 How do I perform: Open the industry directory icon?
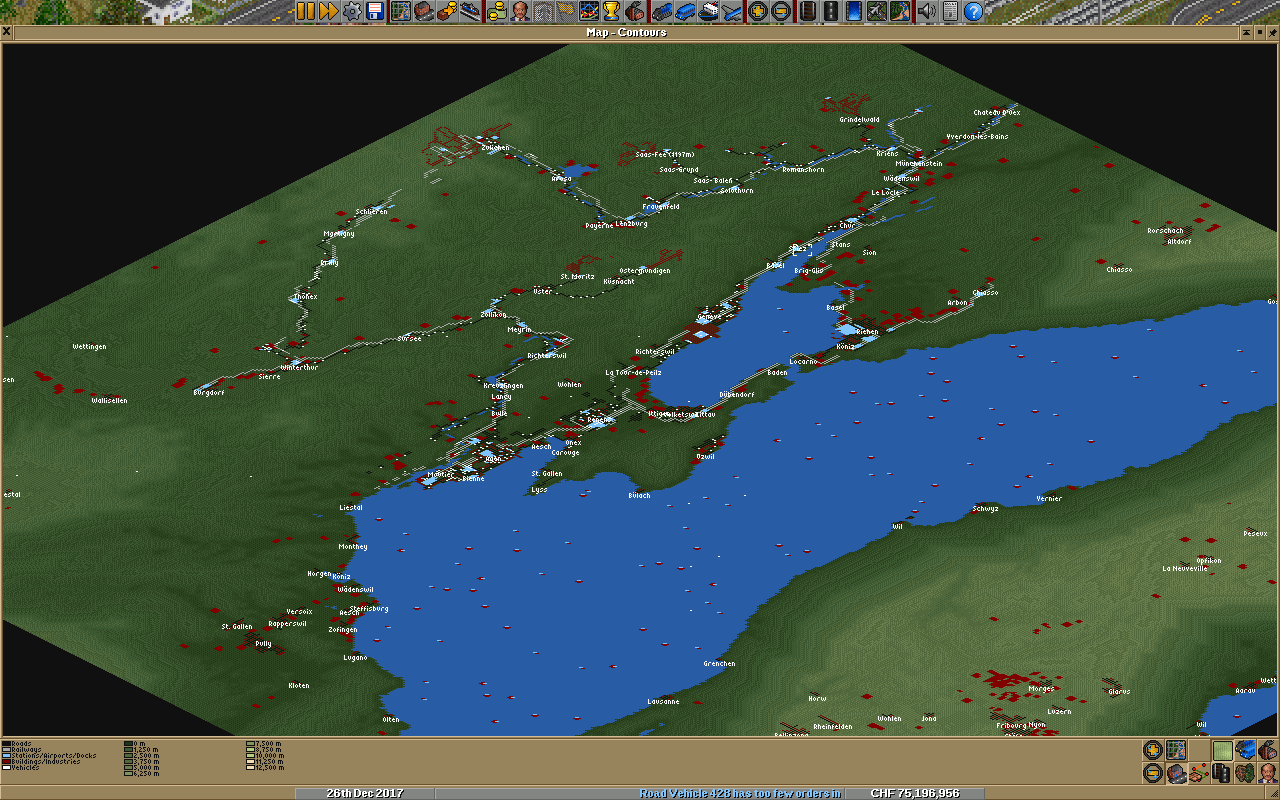[x=636, y=12]
